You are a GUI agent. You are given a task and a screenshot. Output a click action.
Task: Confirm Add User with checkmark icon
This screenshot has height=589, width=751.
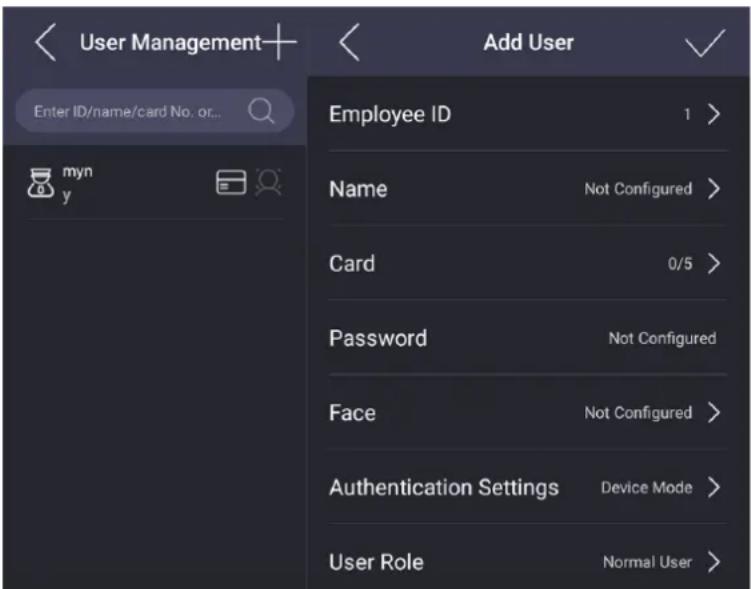pos(705,43)
